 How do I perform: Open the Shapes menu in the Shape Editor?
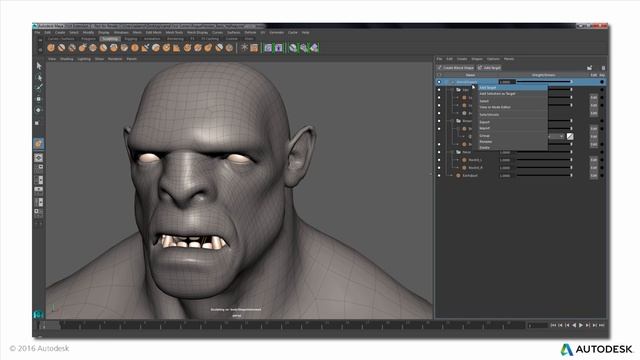pos(477,59)
